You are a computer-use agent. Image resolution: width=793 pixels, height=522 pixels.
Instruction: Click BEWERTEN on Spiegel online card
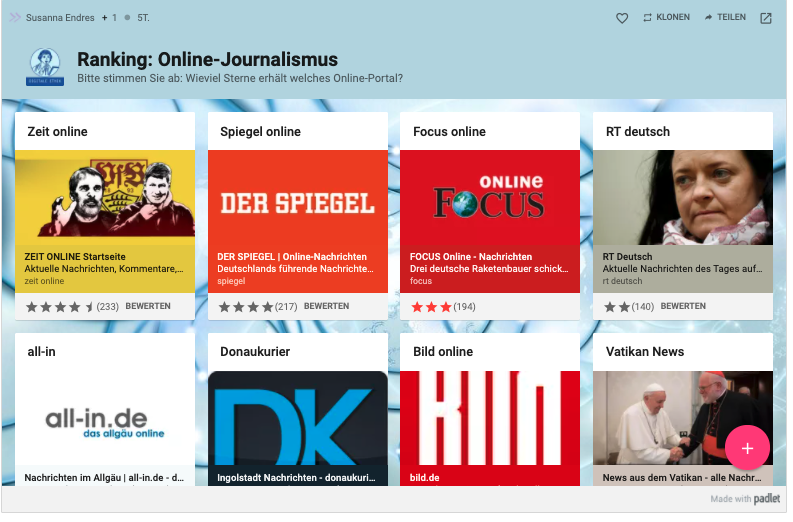point(326,306)
